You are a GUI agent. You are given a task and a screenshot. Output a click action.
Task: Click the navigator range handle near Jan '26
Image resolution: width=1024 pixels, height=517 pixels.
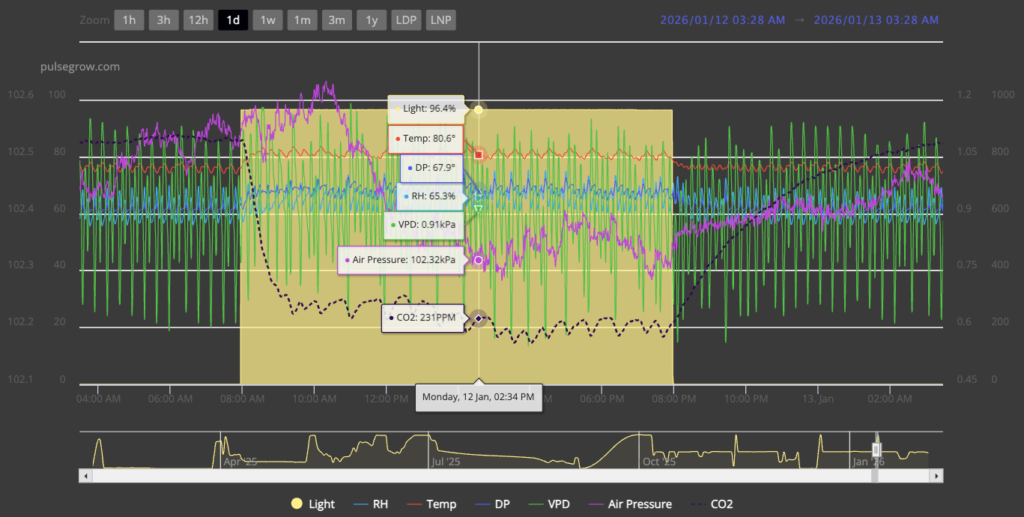pos(876,450)
